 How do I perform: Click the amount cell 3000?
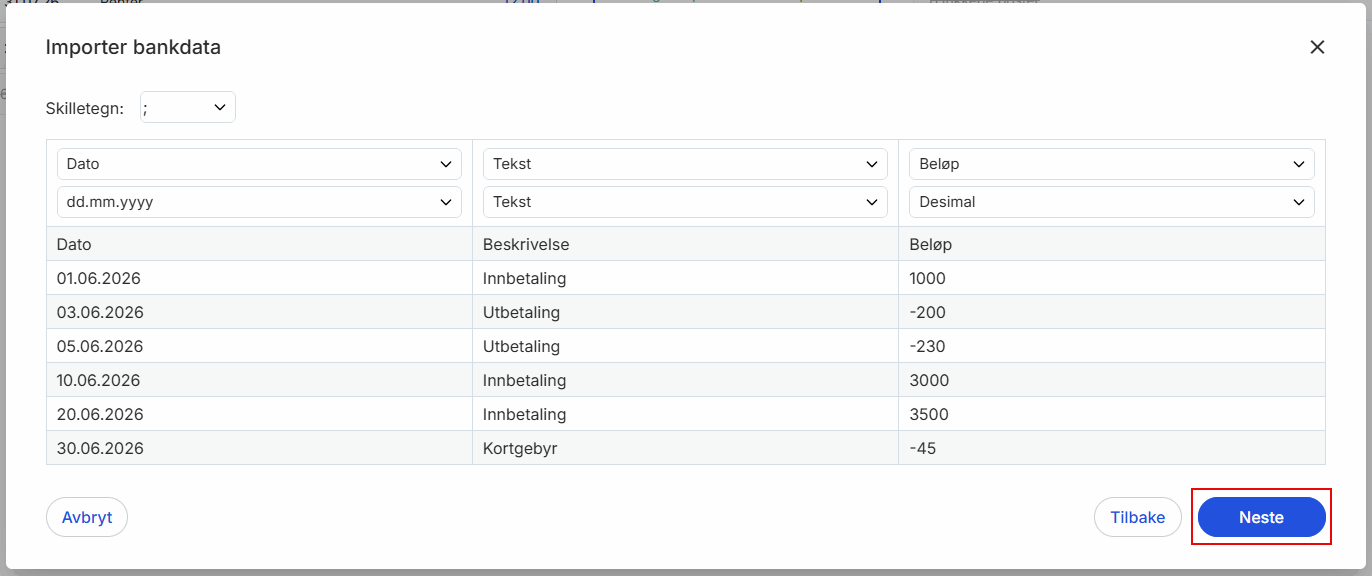pyautogui.click(x=1112, y=380)
